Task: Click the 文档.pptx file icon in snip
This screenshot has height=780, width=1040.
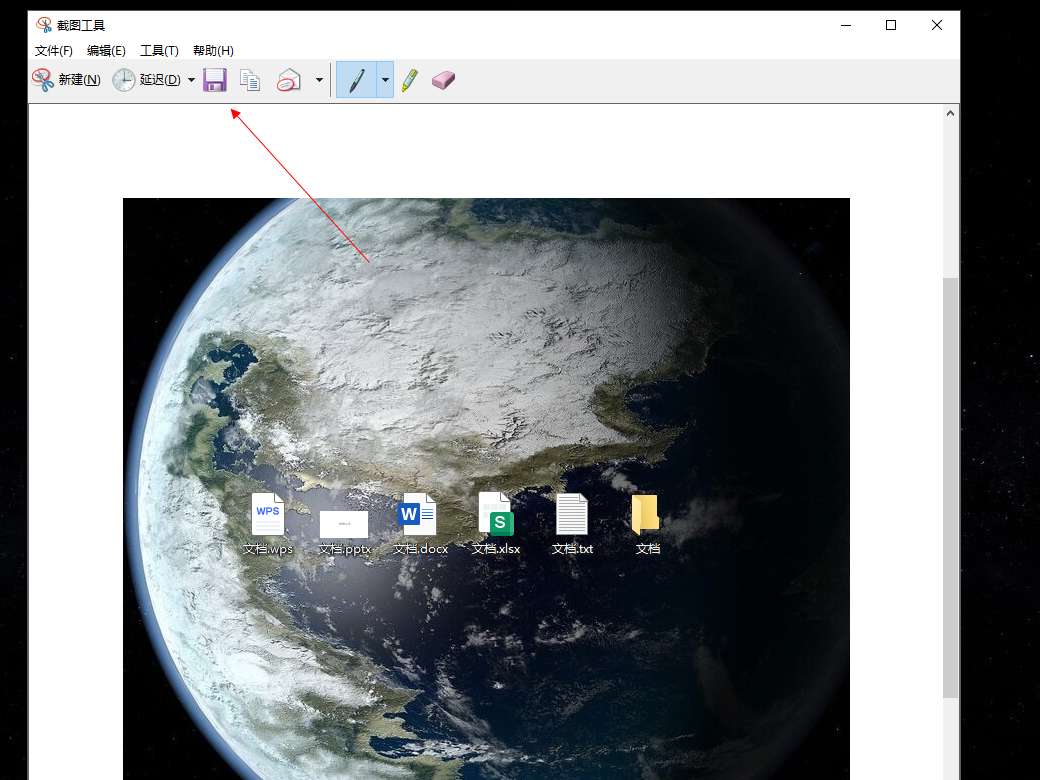Action: pos(344,524)
